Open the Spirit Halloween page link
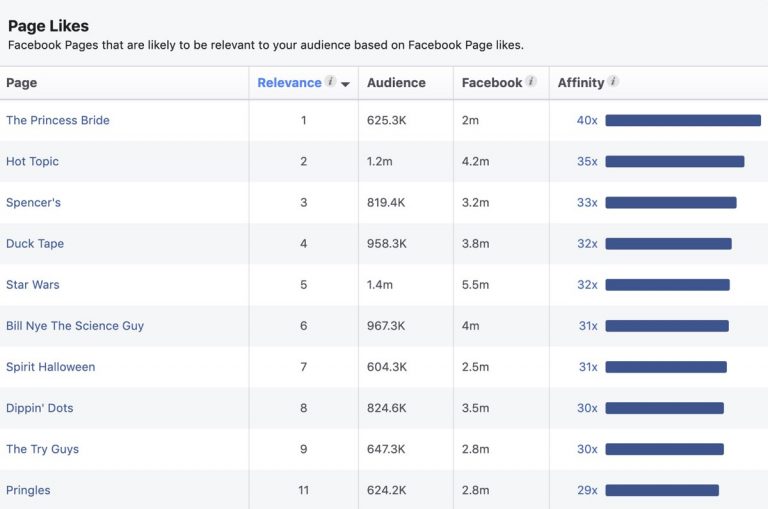 pyautogui.click(x=50, y=367)
